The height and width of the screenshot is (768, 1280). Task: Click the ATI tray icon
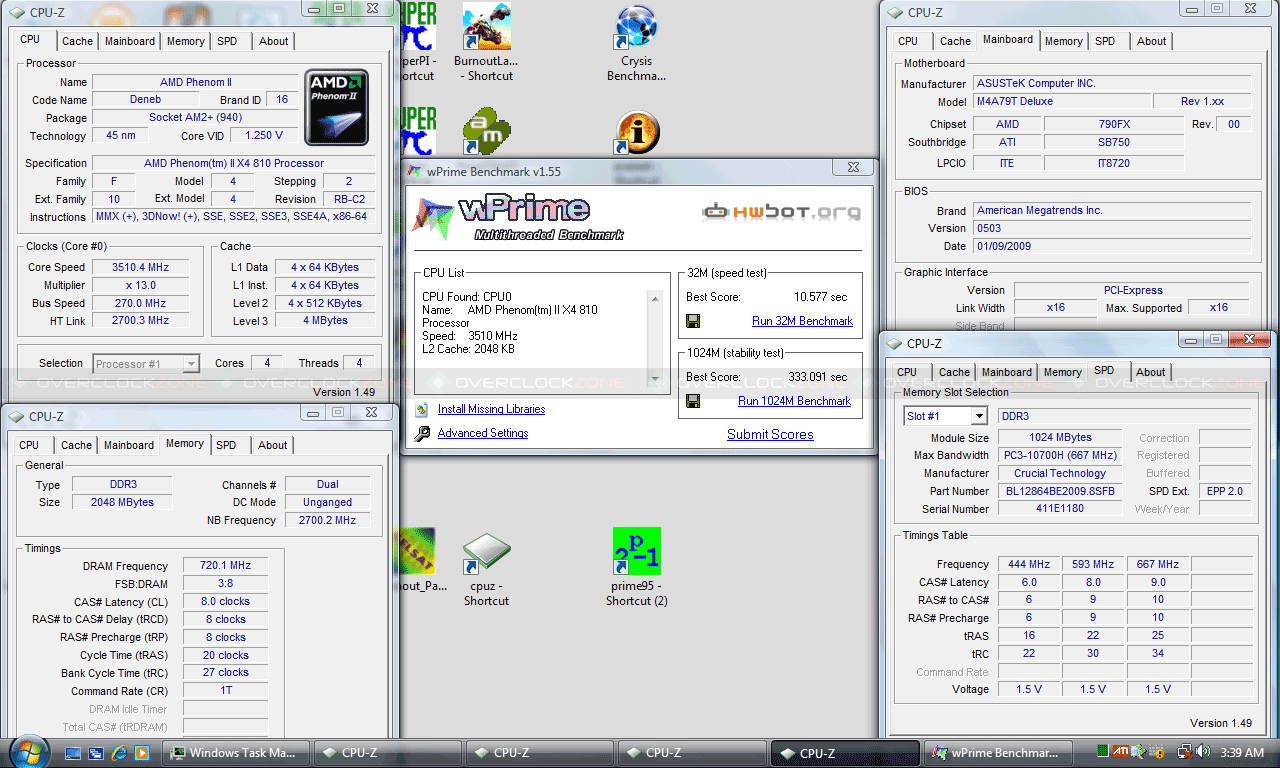coord(1123,752)
